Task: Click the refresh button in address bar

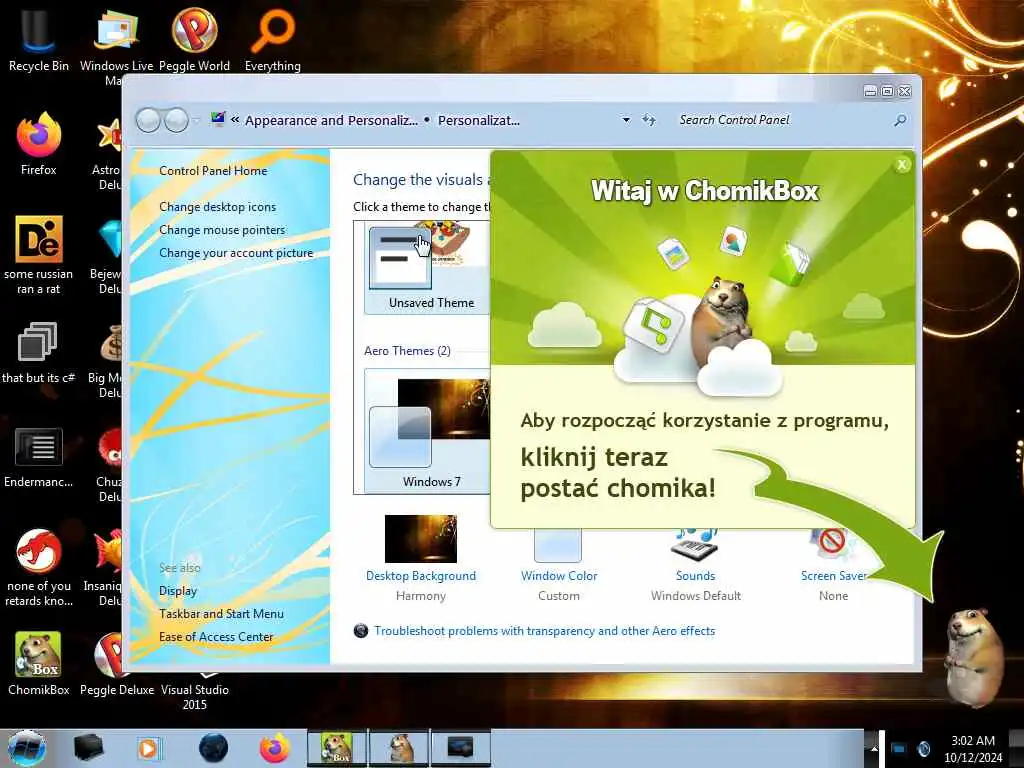Action: click(648, 120)
